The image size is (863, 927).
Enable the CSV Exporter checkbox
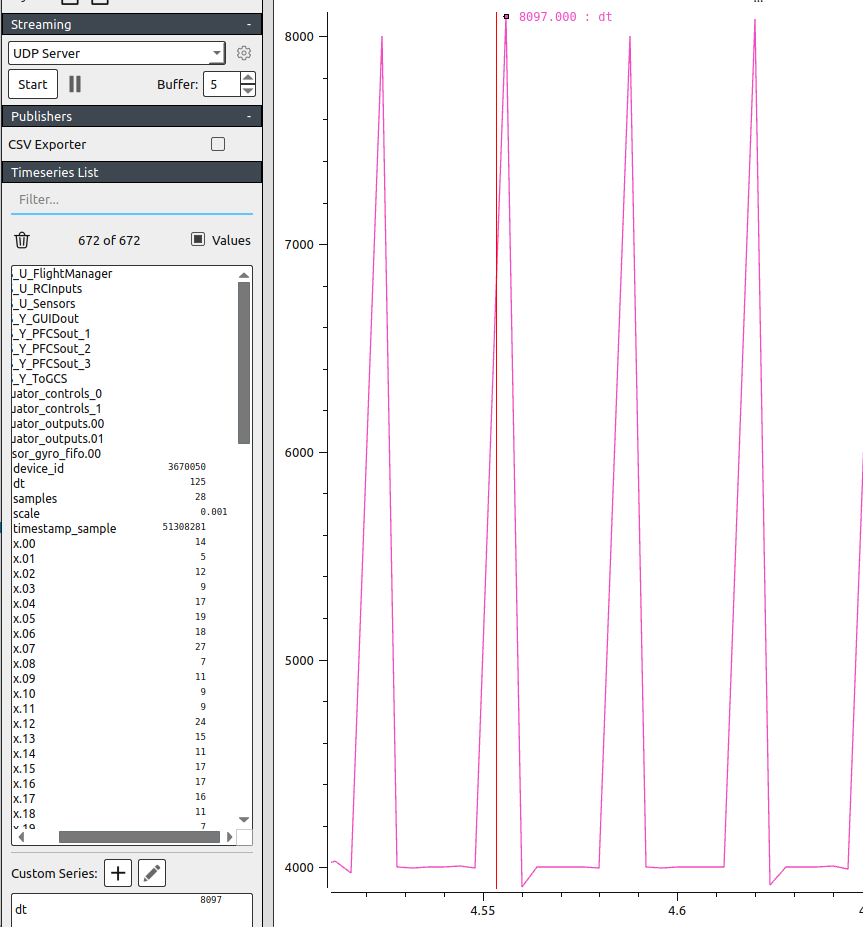pyautogui.click(x=218, y=144)
